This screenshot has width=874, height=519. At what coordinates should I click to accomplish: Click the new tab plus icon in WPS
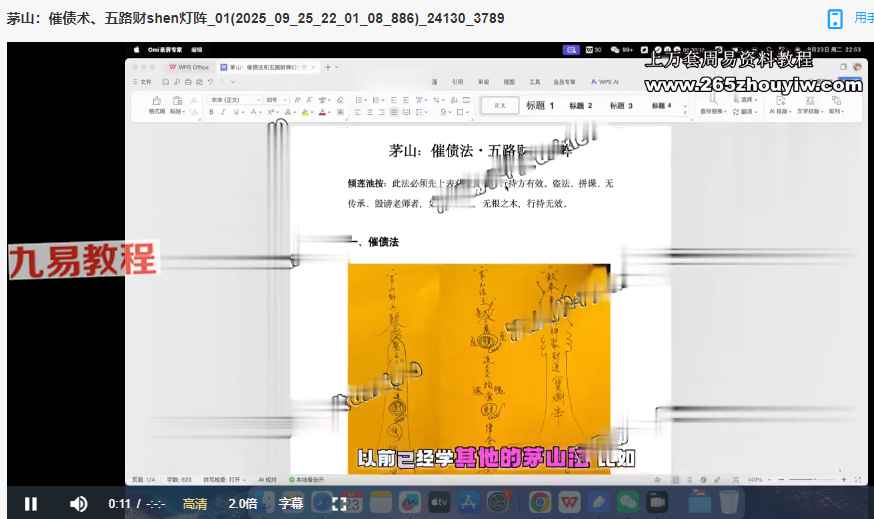328,67
